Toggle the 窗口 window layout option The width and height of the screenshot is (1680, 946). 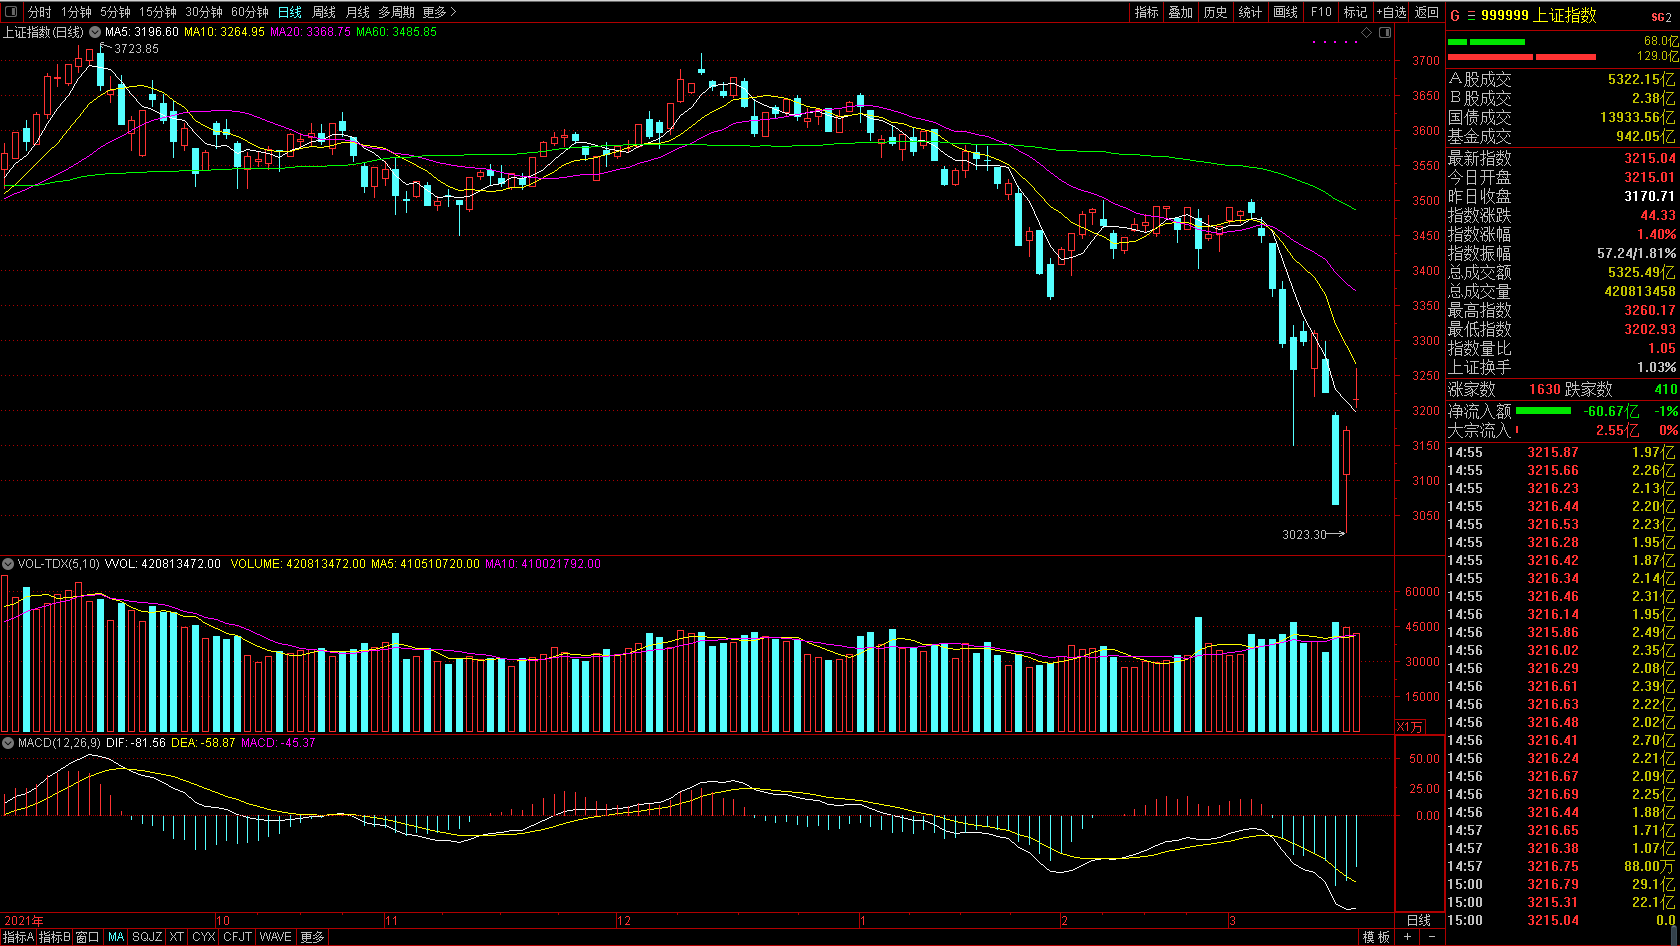click(88, 937)
